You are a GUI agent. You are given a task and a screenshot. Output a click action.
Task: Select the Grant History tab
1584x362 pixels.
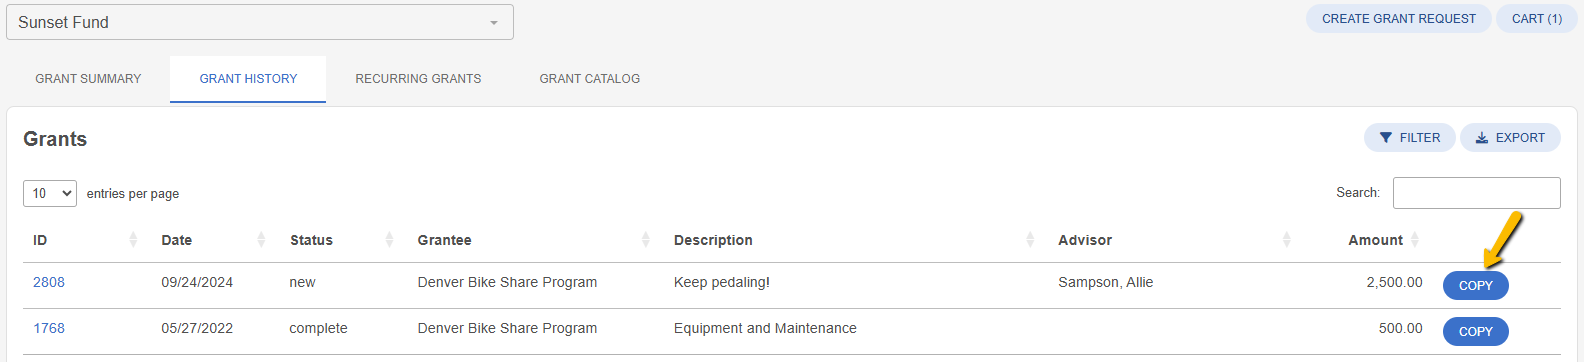point(248,79)
